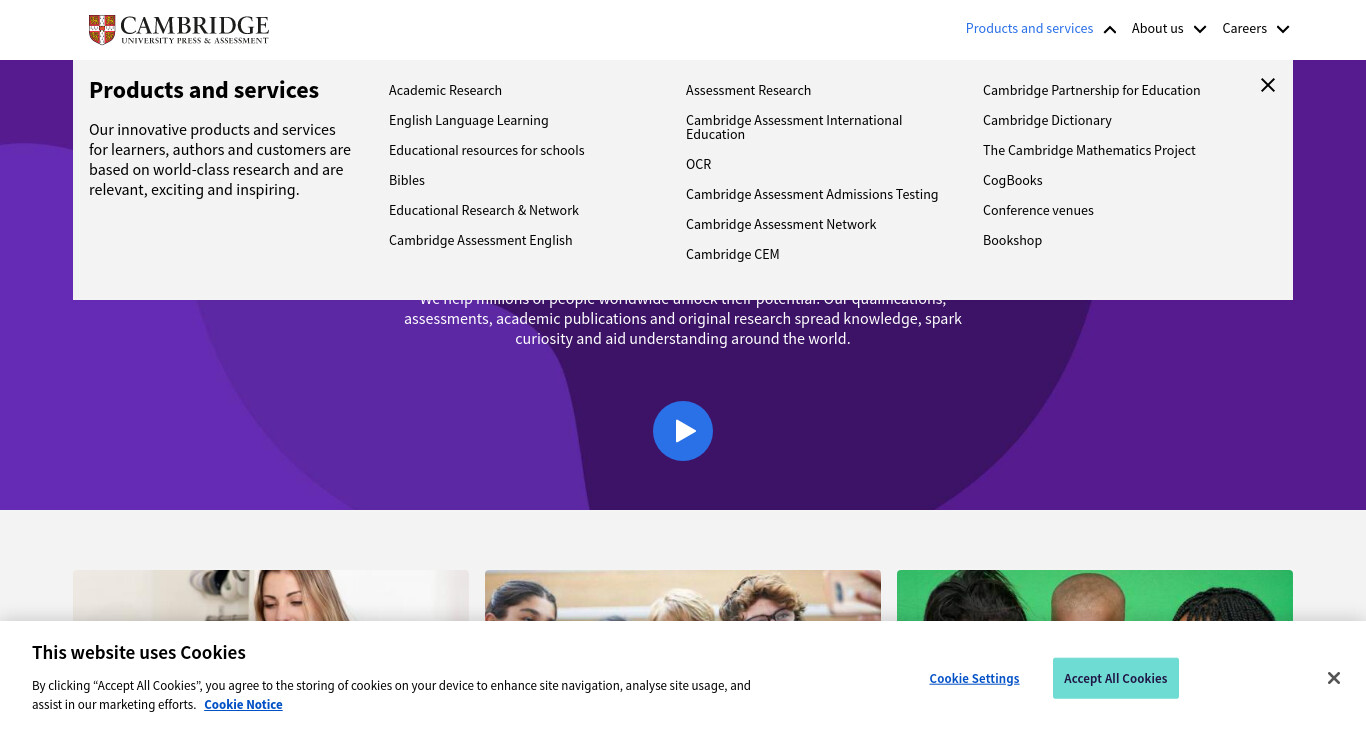1366x738 pixels.
Task: Open Cambridge Assessment International Education
Action: (x=794, y=127)
